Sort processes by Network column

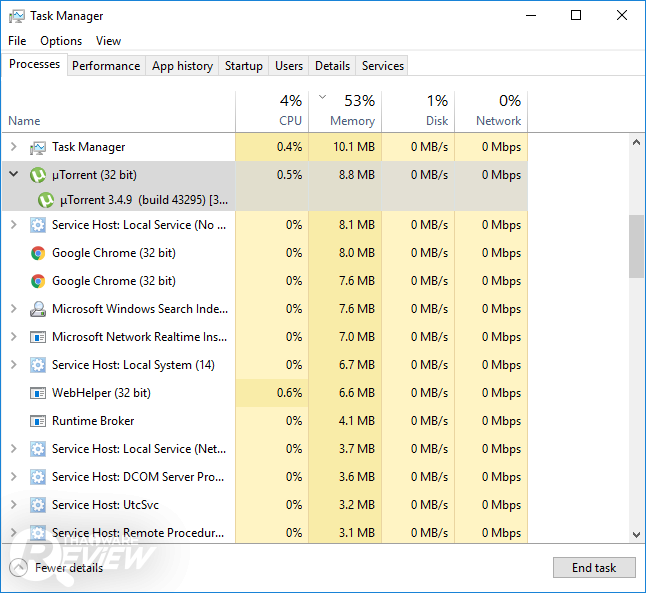pyautogui.click(x=491, y=111)
